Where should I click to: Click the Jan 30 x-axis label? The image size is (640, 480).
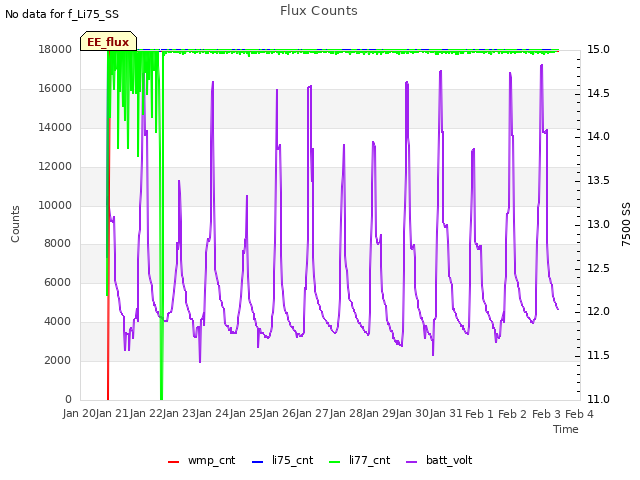click(x=413, y=413)
